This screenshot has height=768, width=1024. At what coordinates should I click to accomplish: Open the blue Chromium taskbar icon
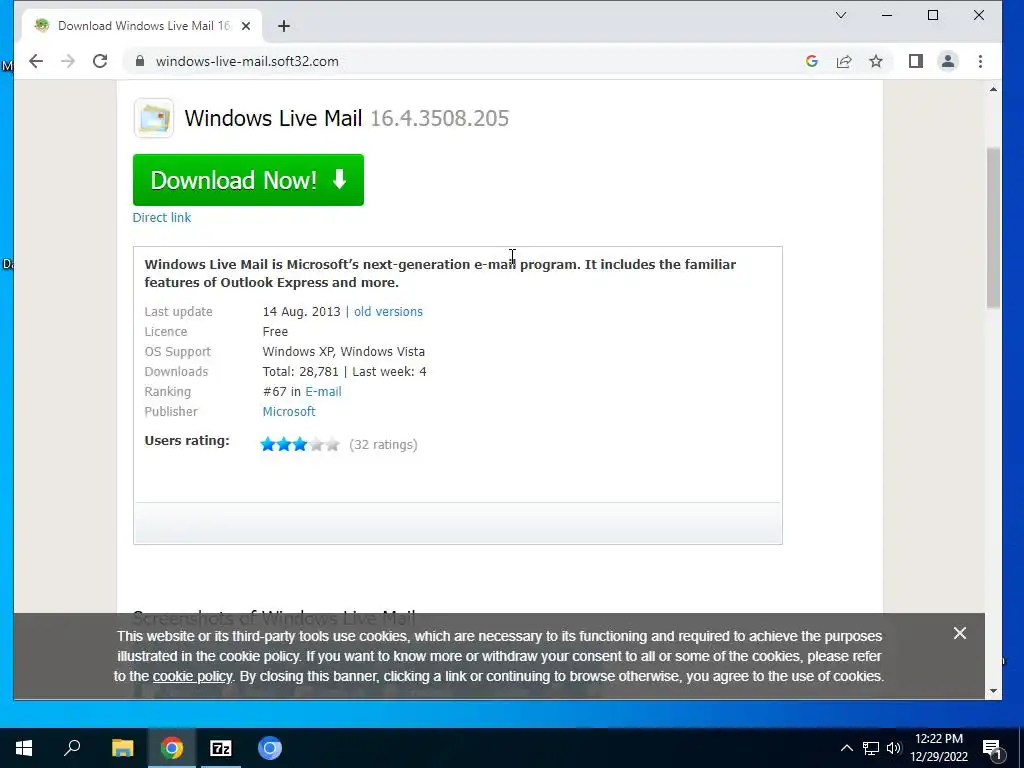tap(270, 748)
